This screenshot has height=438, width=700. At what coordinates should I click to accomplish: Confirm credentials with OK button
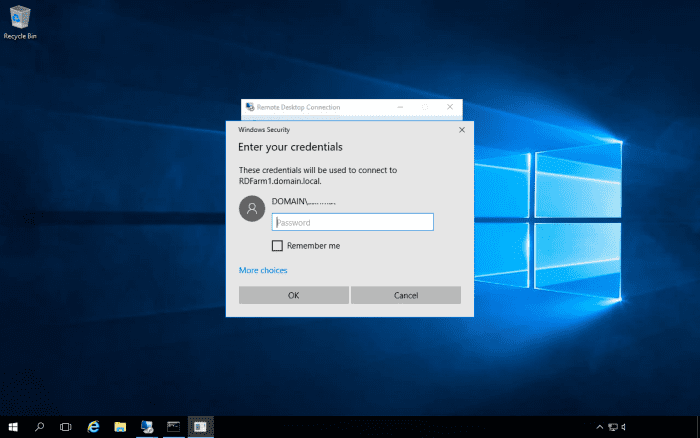pyautogui.click(x=294, y=295)
